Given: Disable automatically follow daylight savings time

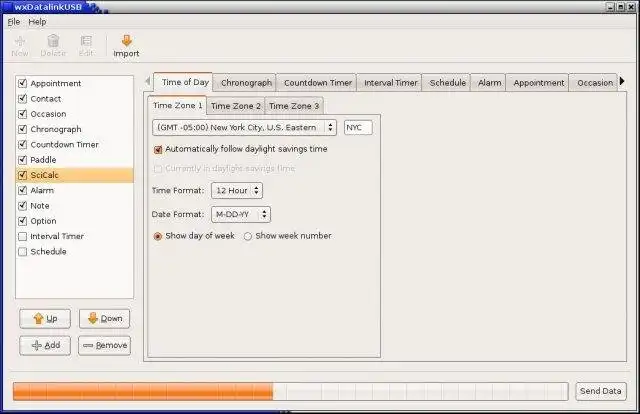Looking at the screenshot, I should (x=158, y=149).
